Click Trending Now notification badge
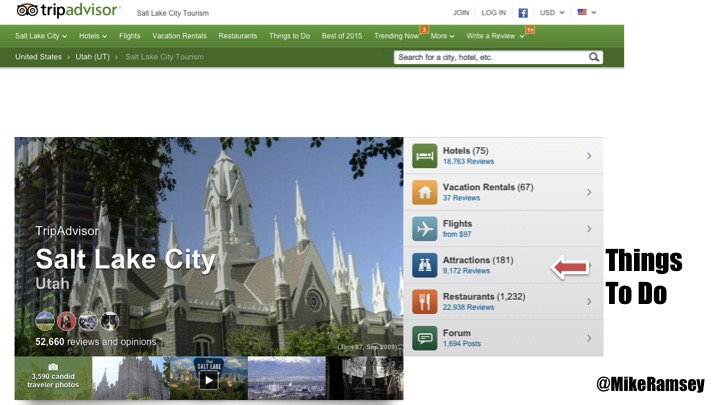 (x=424, y=30)
